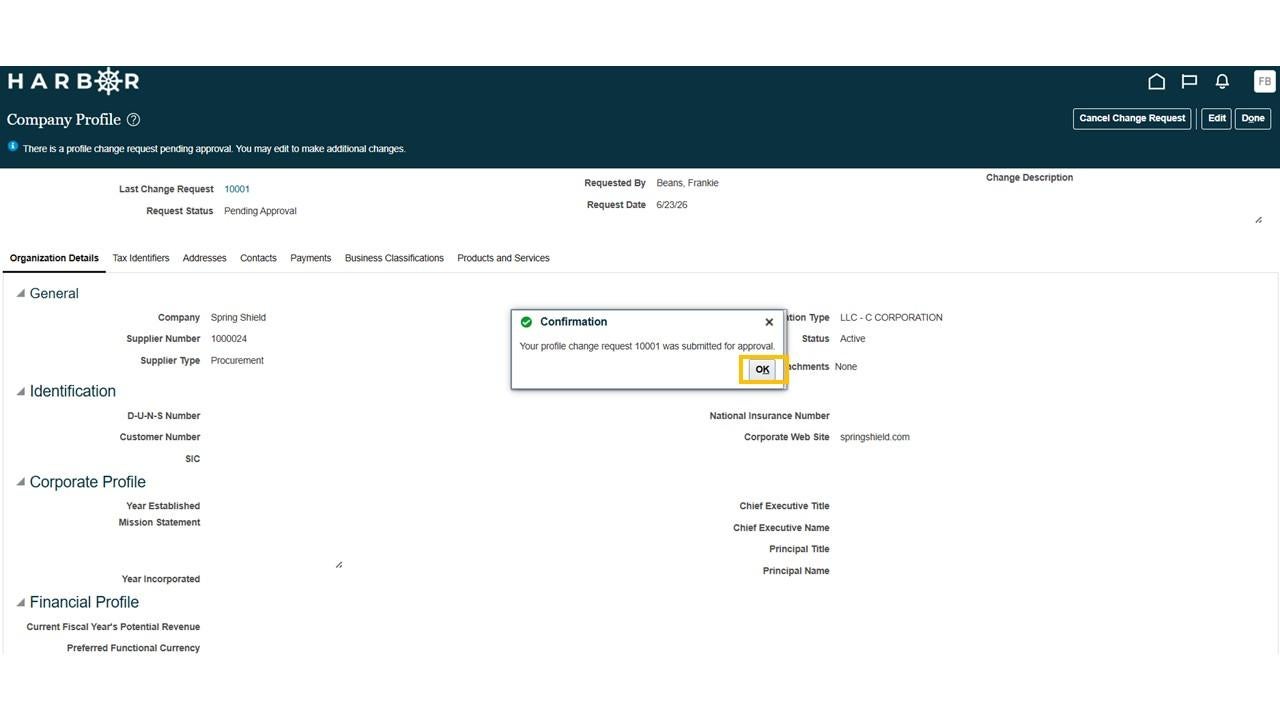Click the springshield.com website text
This screenshot has width=1280, height=720.
[x=875, y=437]
